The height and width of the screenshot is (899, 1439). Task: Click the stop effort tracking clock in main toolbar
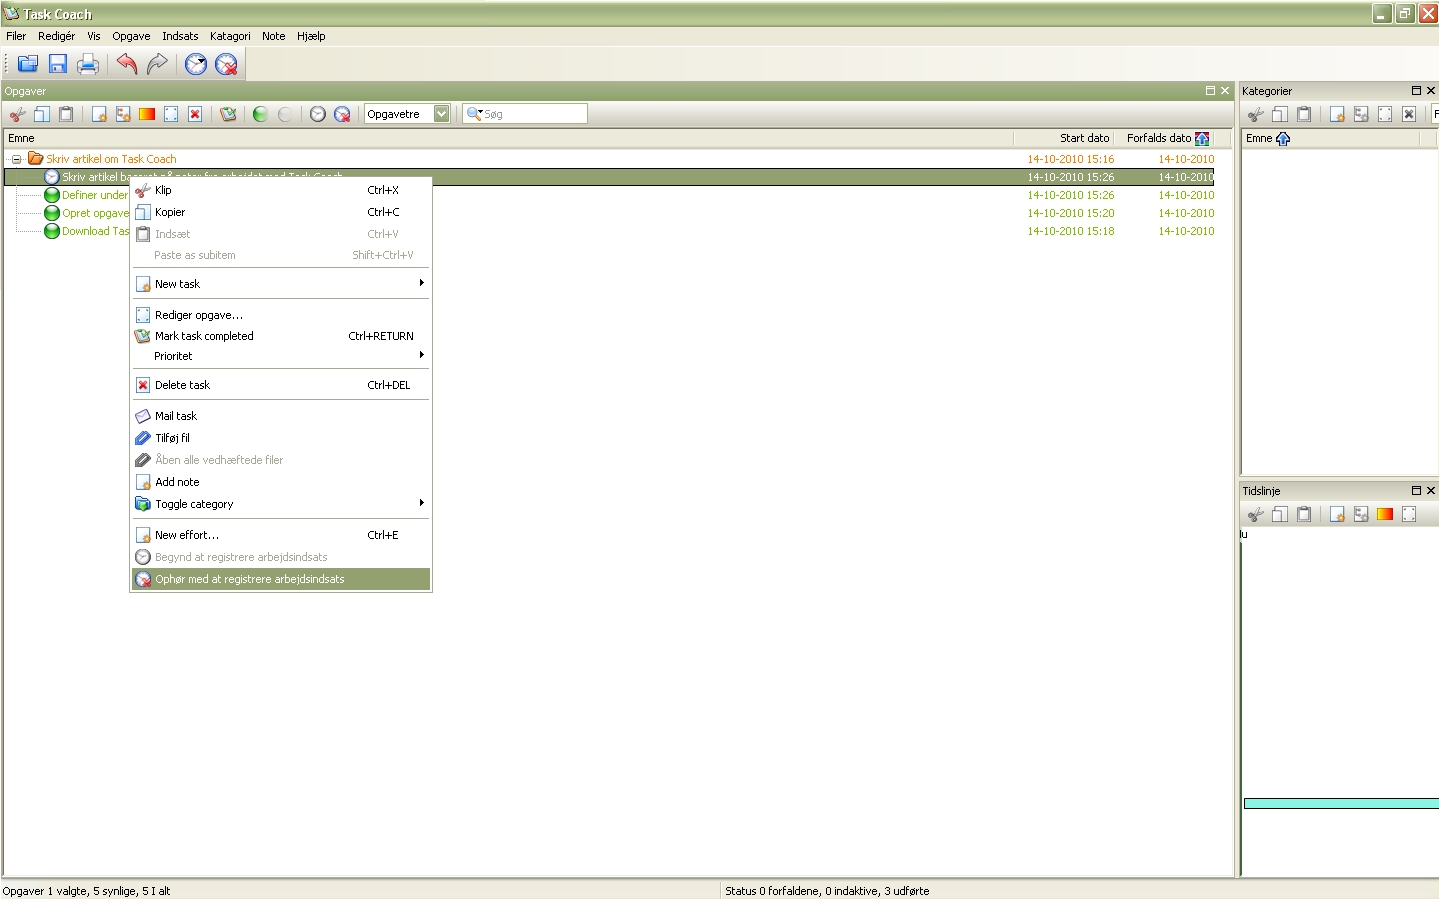click(227, 64)
